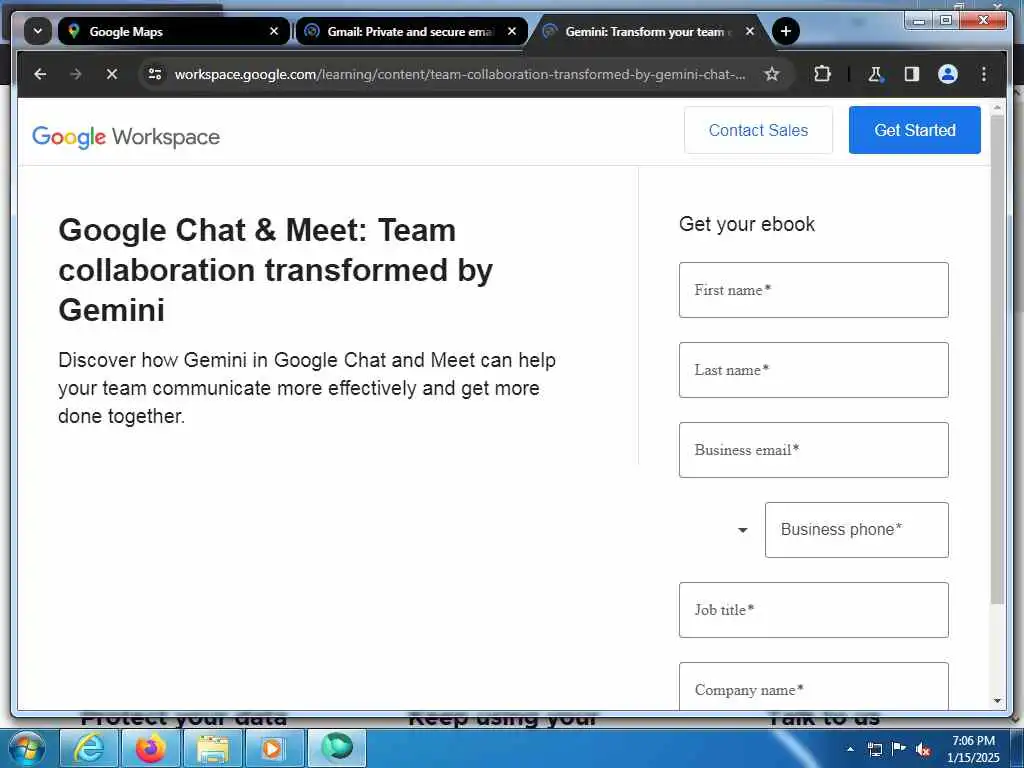Launch Firefox from the taskbar
The image size is (1024, 768).
click(x=151, y=748)
